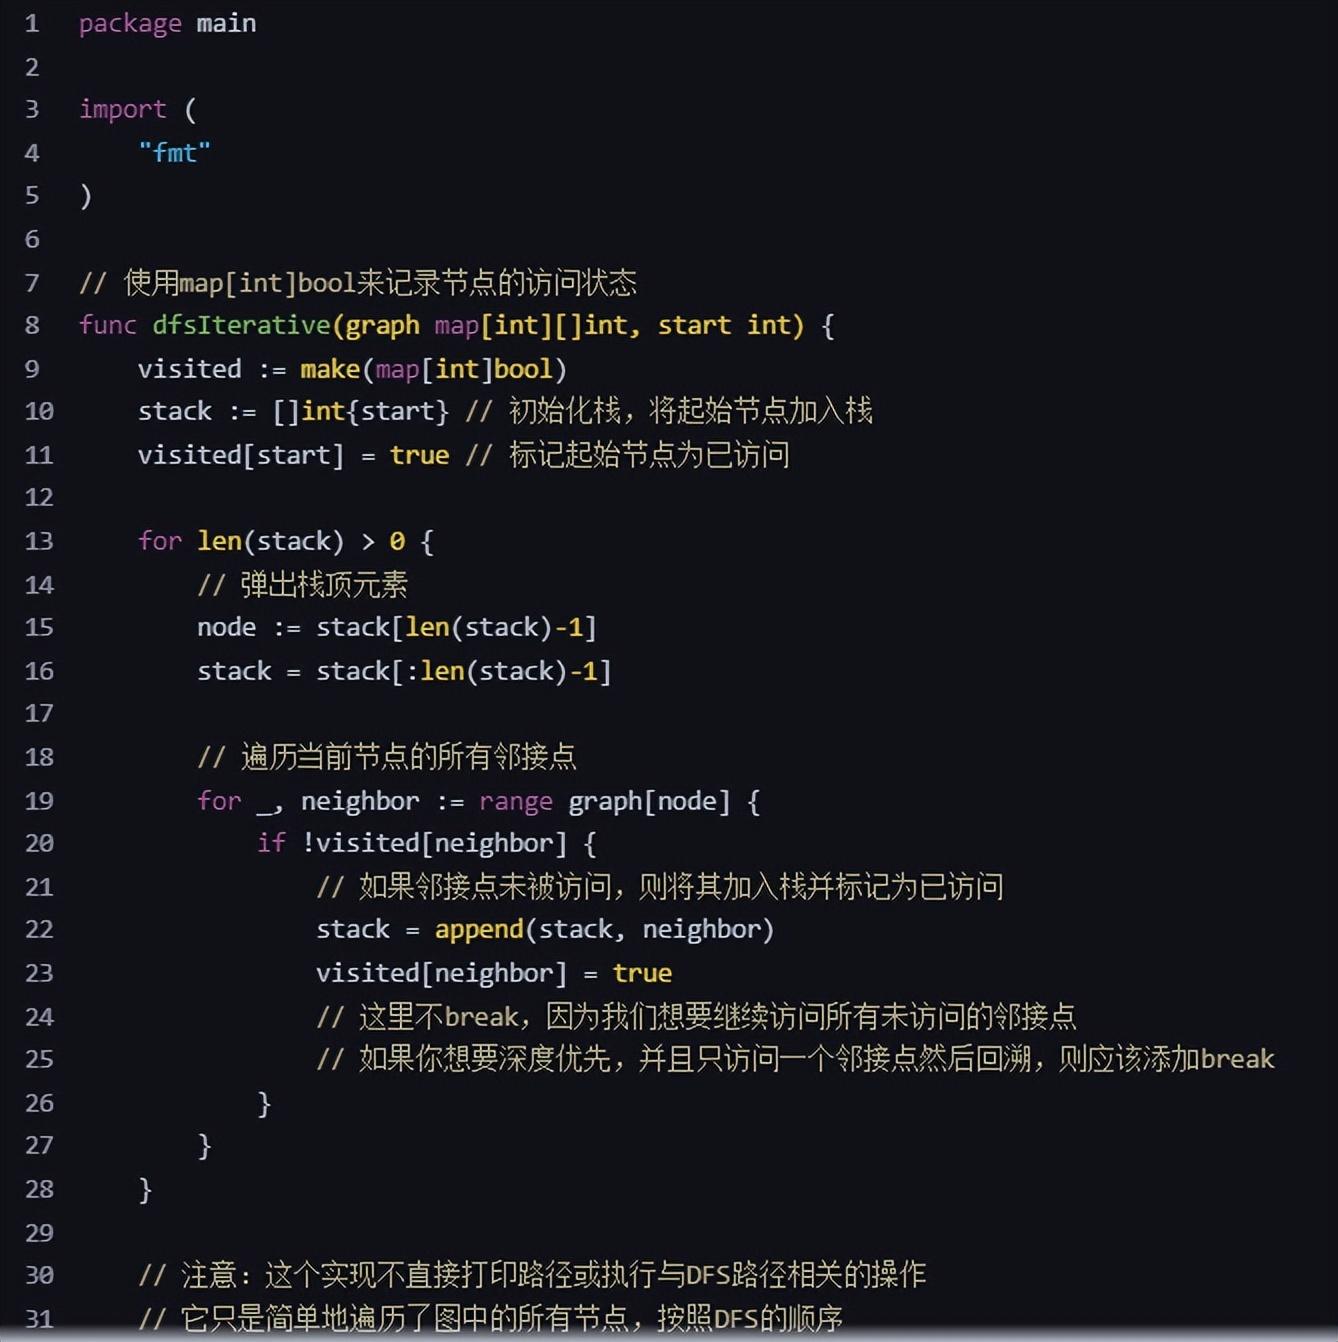Click the "fmt" import string
The image size is (1338, 1342).
click(x=174, y=152)
